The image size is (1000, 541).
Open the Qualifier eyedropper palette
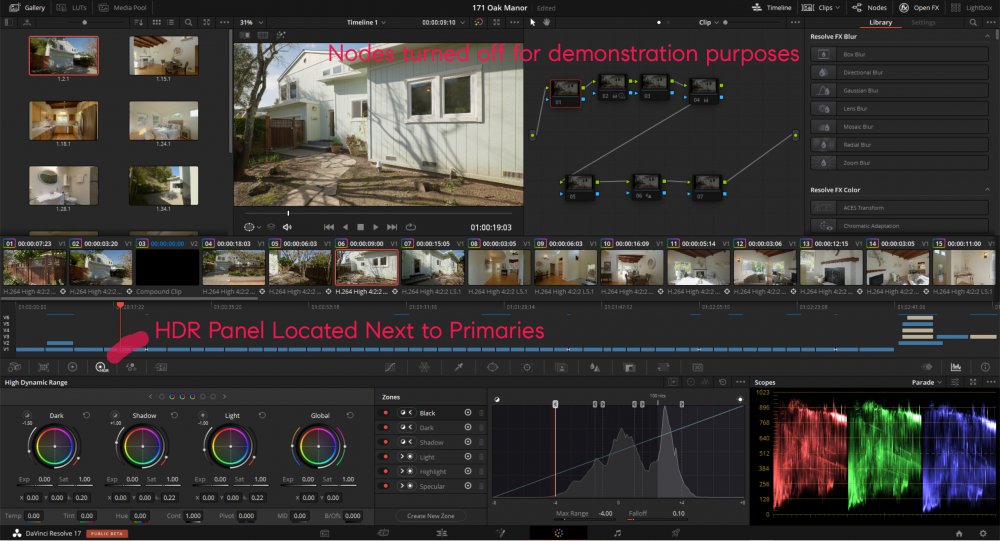(x=458, y=367)
